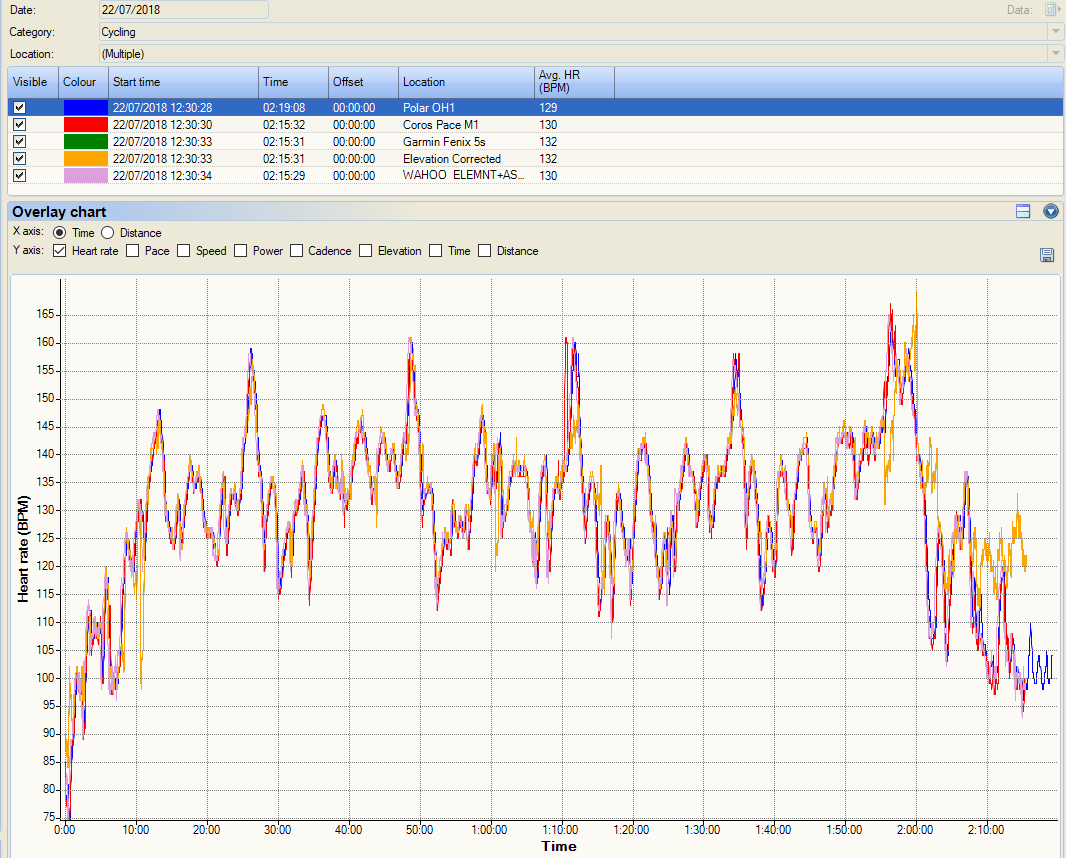
Task: Click the orange Elevation Corrected colour swatch
Action: point(85,159)
